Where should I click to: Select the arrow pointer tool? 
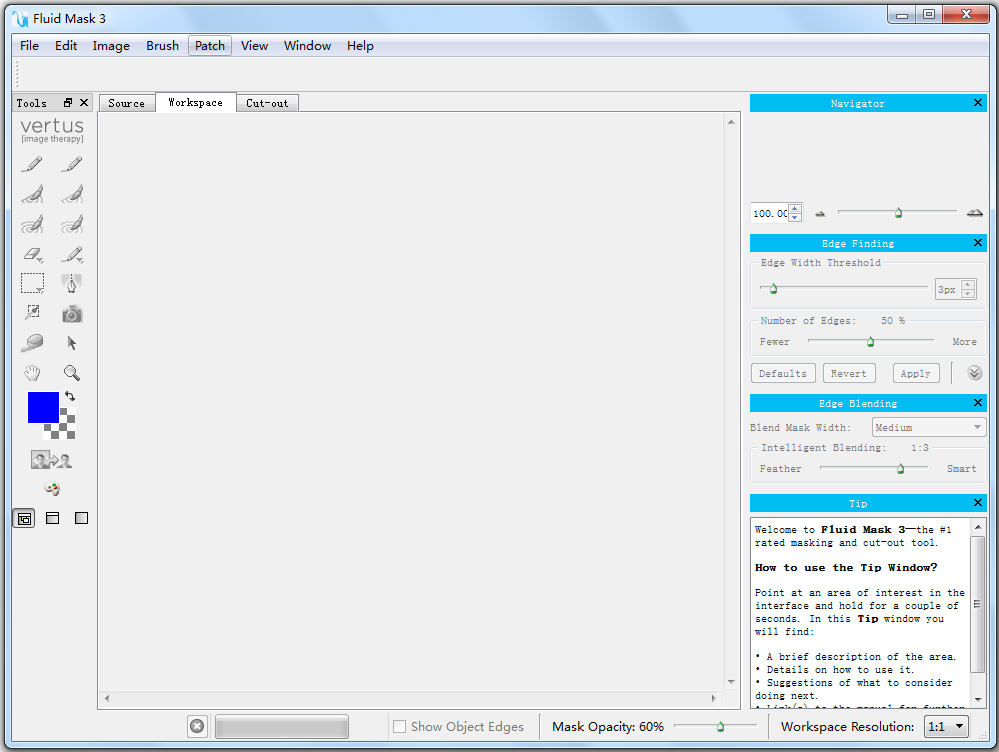tap(71, 343)
